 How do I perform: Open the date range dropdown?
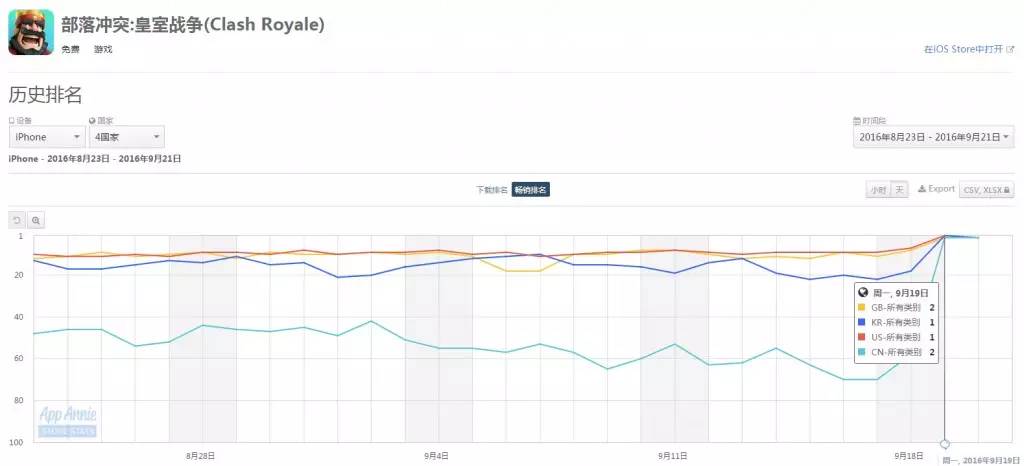click(x=933, y=137)
